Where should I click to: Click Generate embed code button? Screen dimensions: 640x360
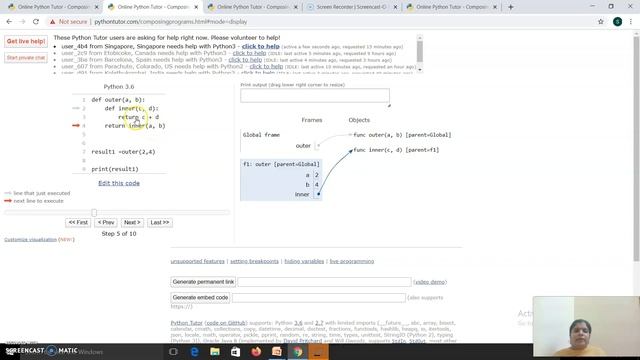click(x=200, y=298)
